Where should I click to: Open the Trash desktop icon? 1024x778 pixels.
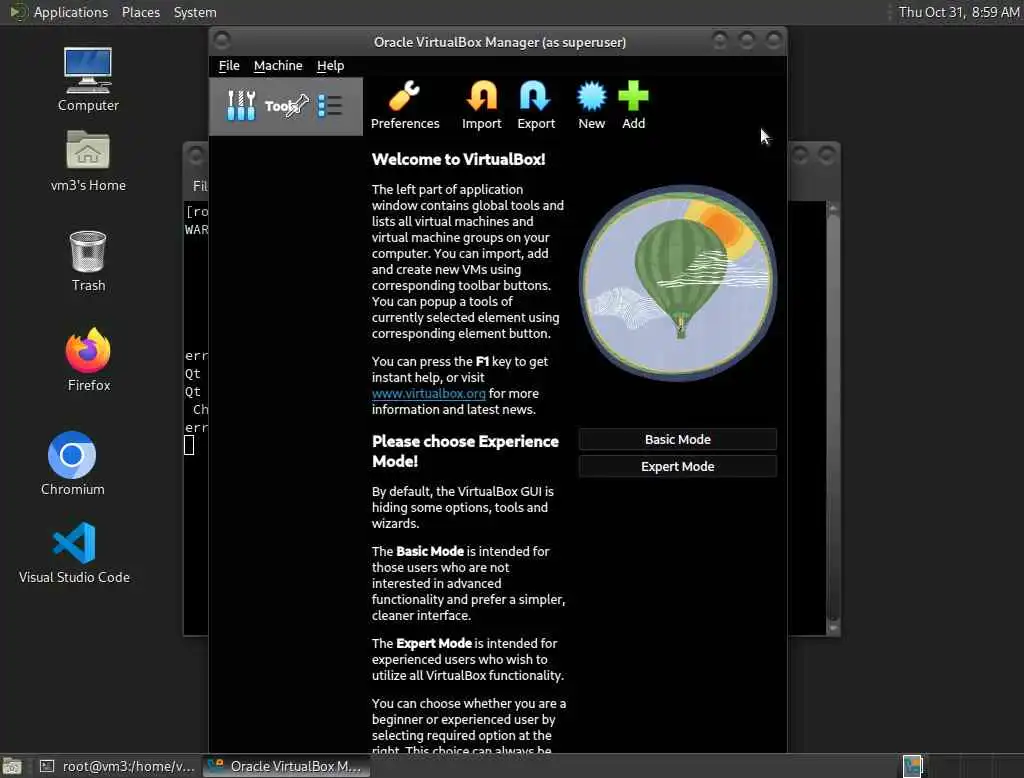pyautogui.click(x=88, y=261)
